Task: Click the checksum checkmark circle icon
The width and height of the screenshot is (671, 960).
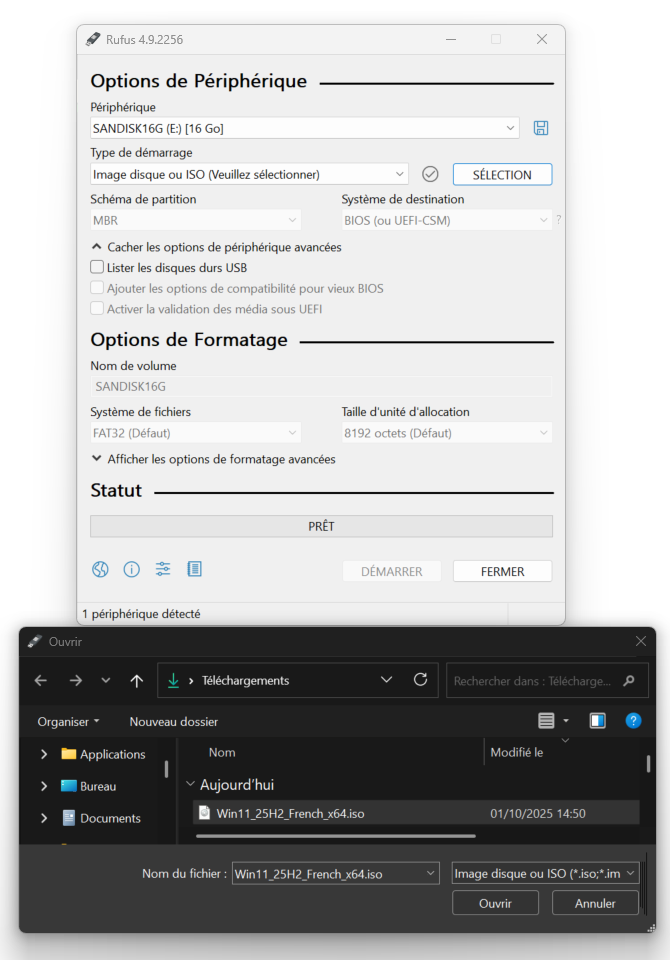Action: tap(430, 174)
